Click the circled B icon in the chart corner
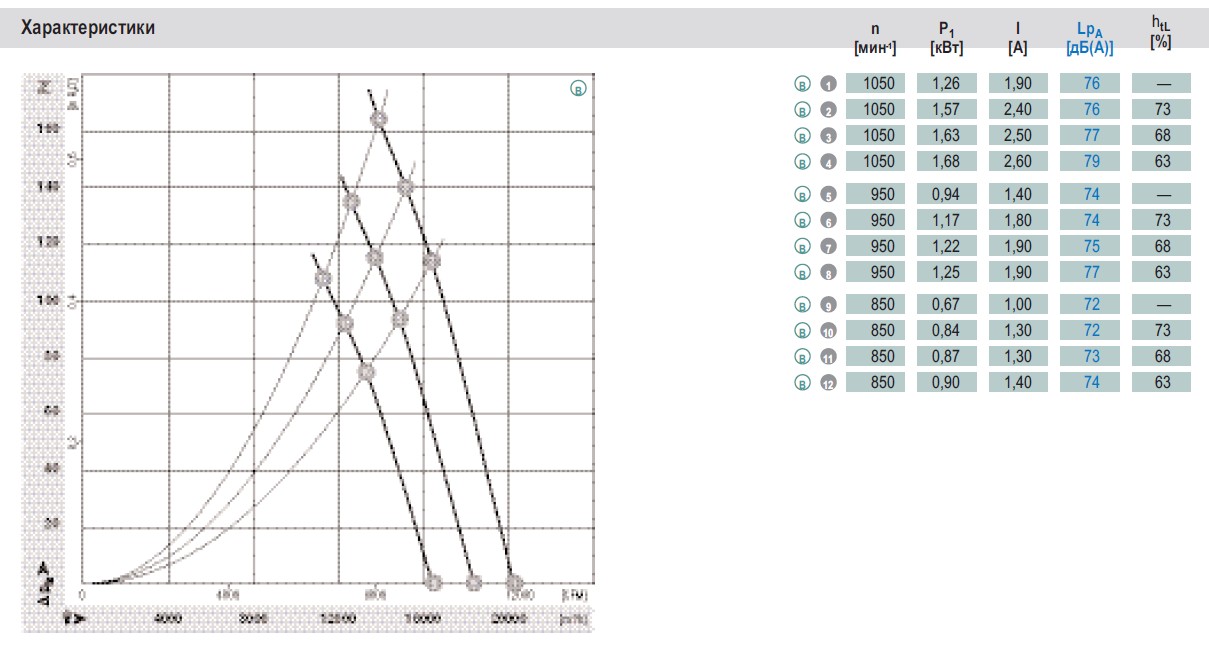 578,90
